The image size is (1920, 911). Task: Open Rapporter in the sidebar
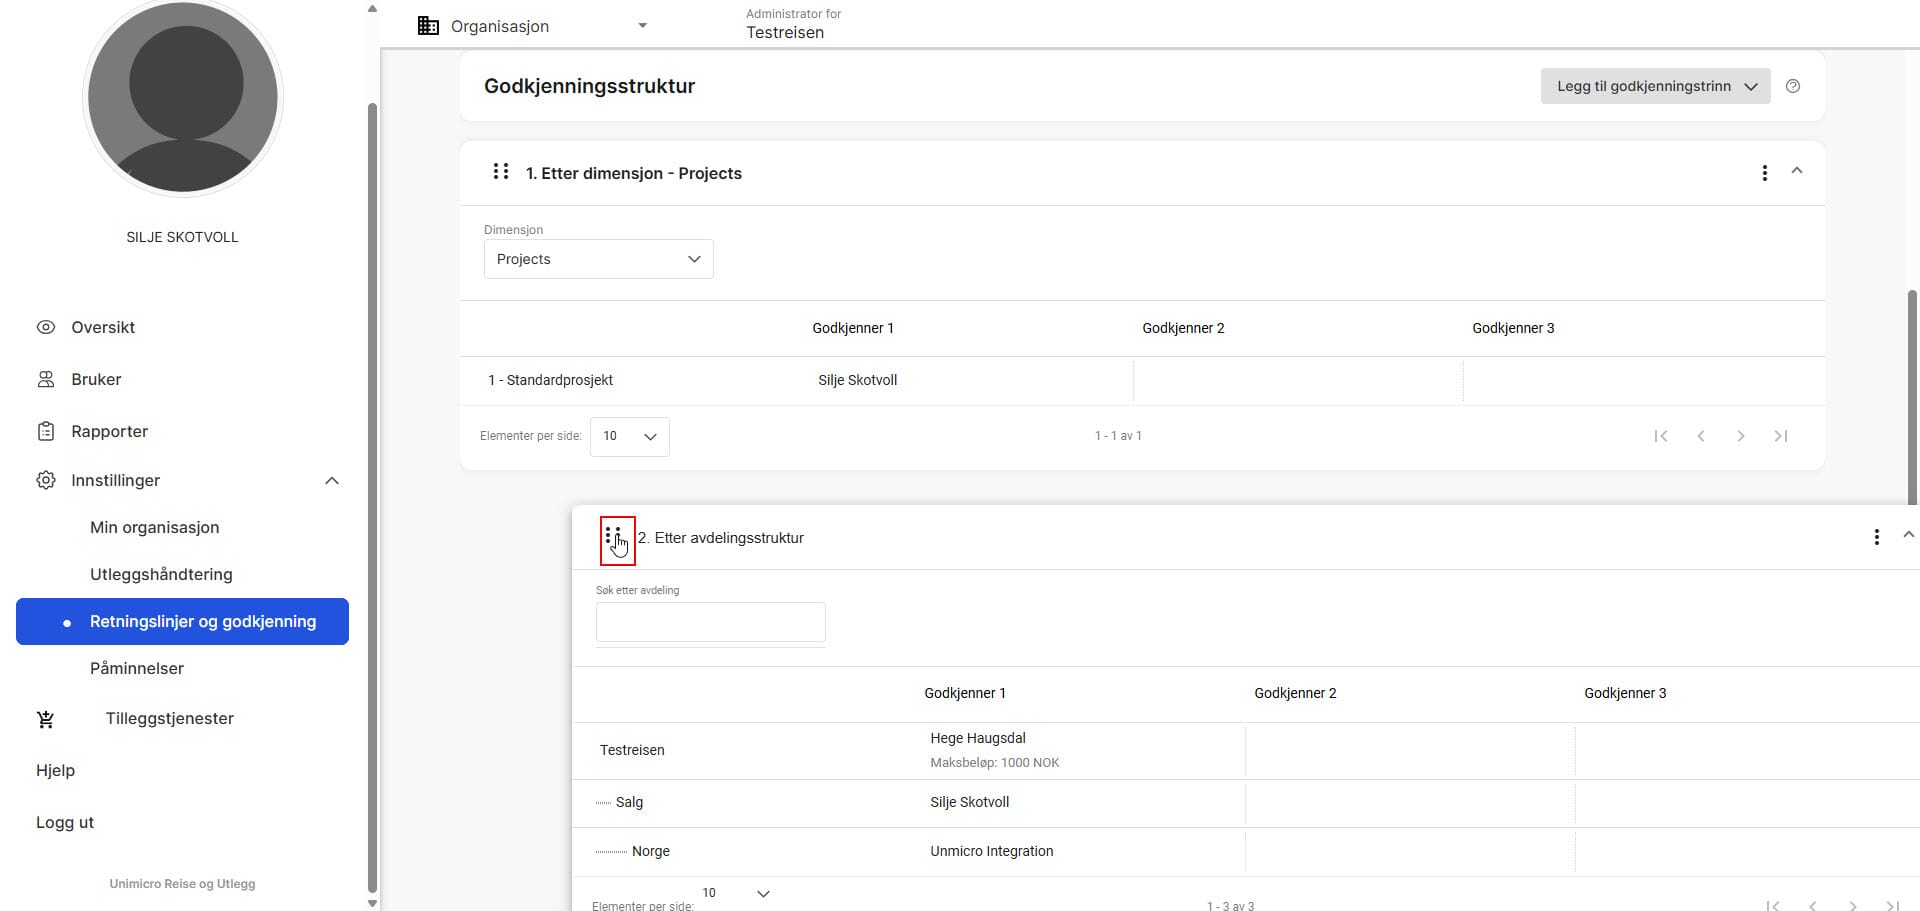(109, 431)
